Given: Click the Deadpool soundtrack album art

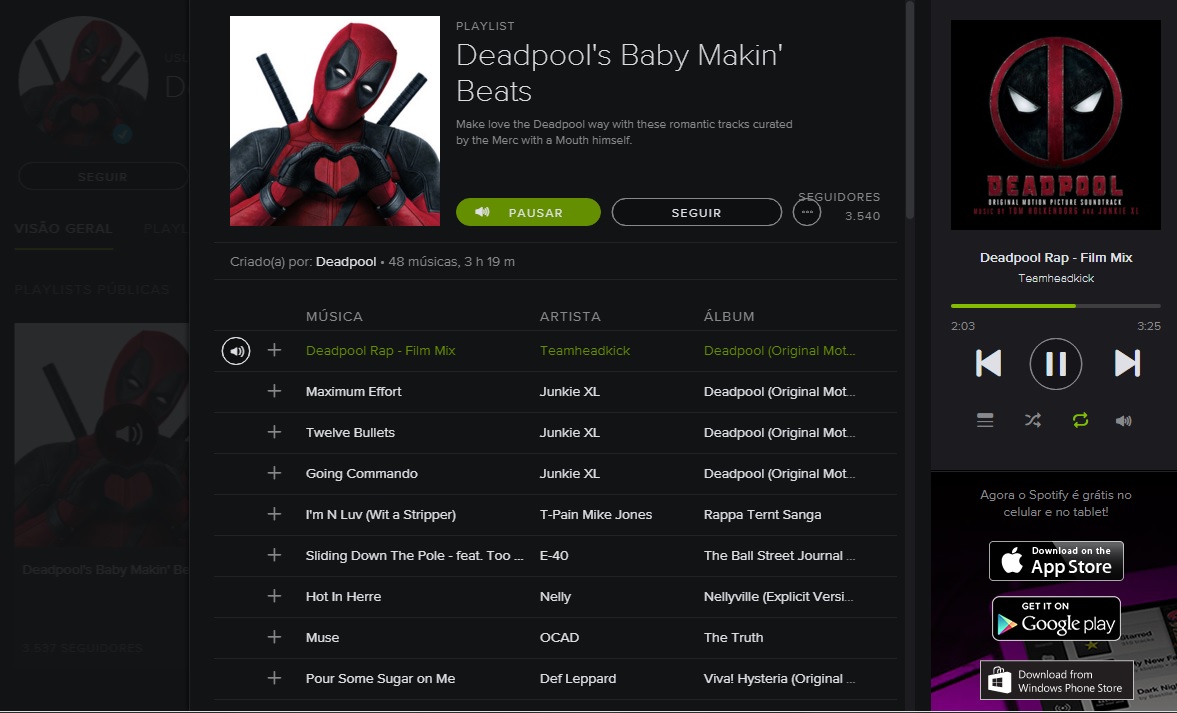Looking at the screenshot, I should (1056, 125).
